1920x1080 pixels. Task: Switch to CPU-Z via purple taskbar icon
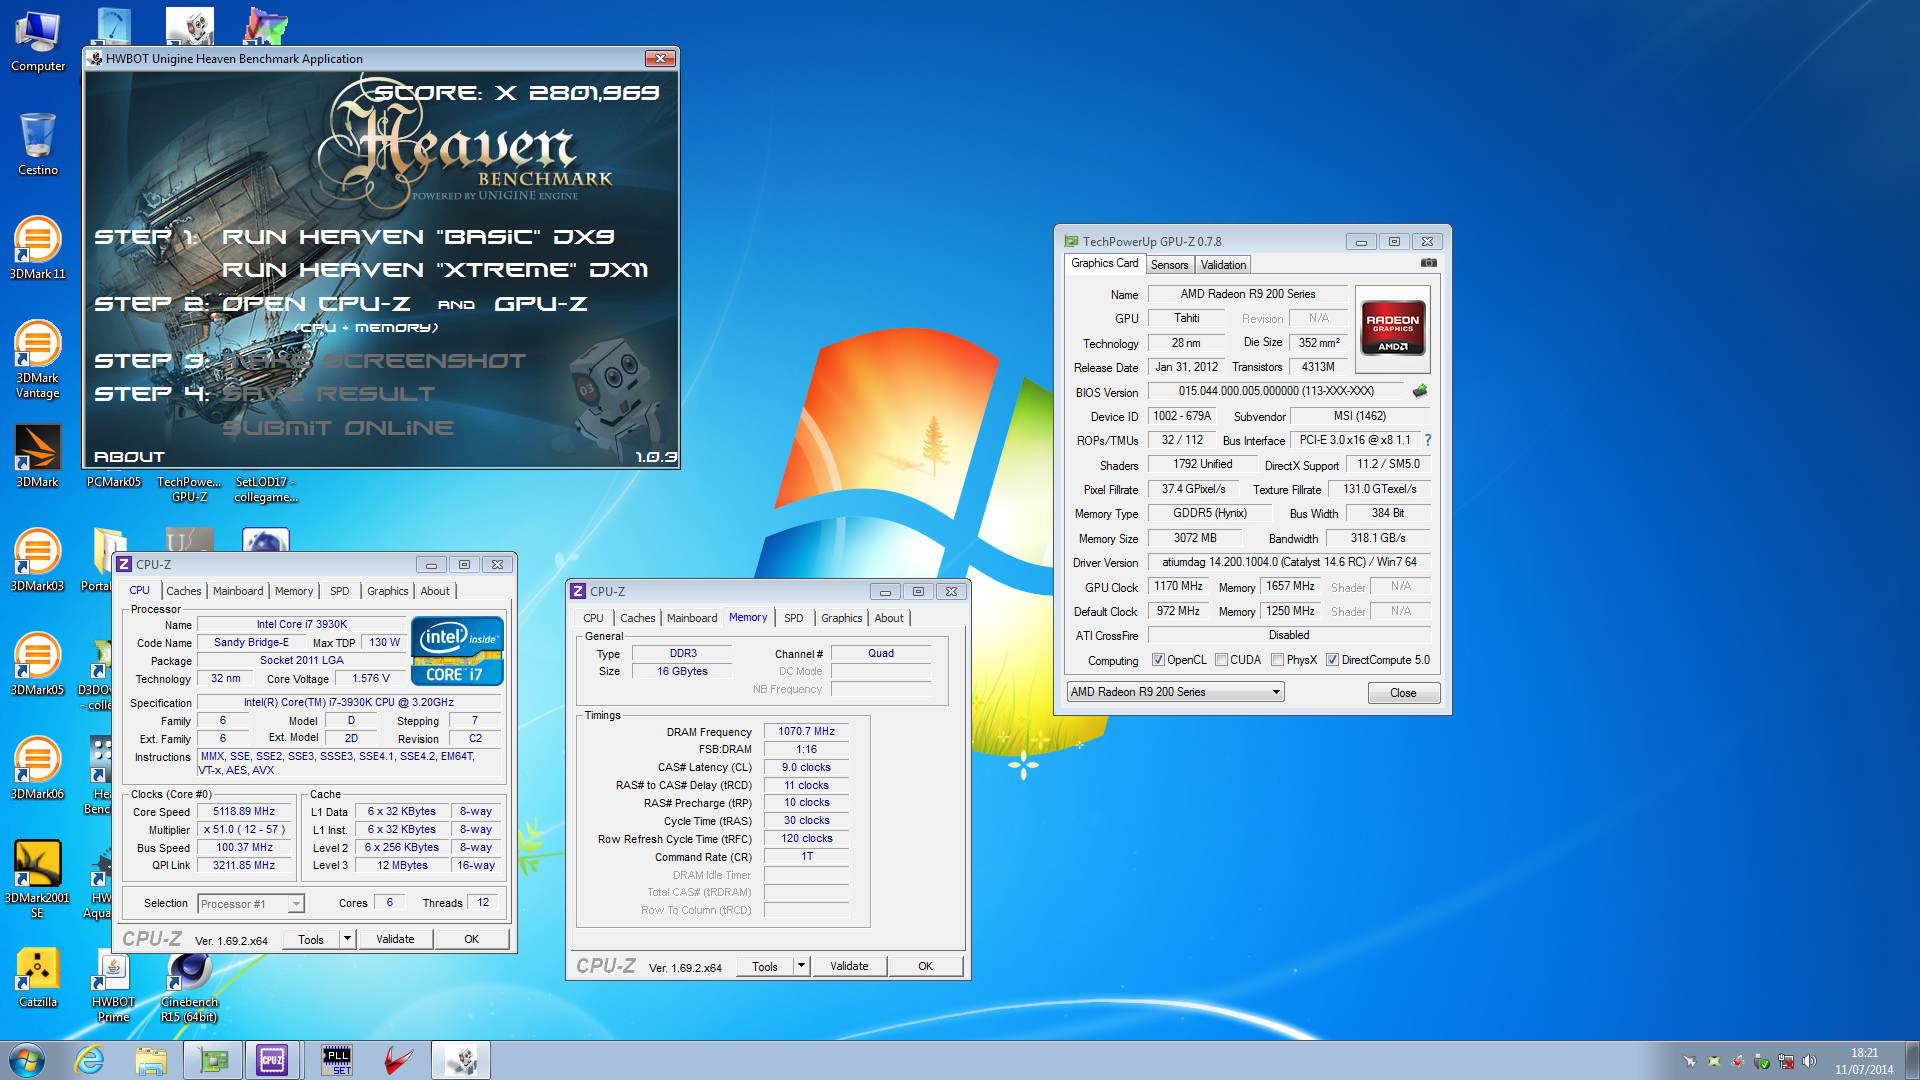[272, 1060]
